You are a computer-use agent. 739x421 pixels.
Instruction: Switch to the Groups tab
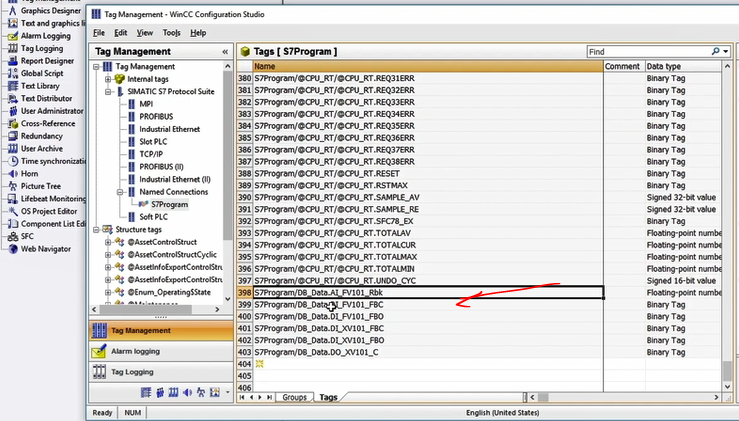[295, 397]
